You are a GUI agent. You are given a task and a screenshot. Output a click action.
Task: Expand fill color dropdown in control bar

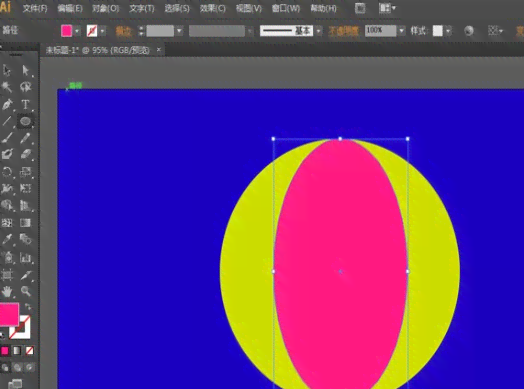click(x=77, y=31)
